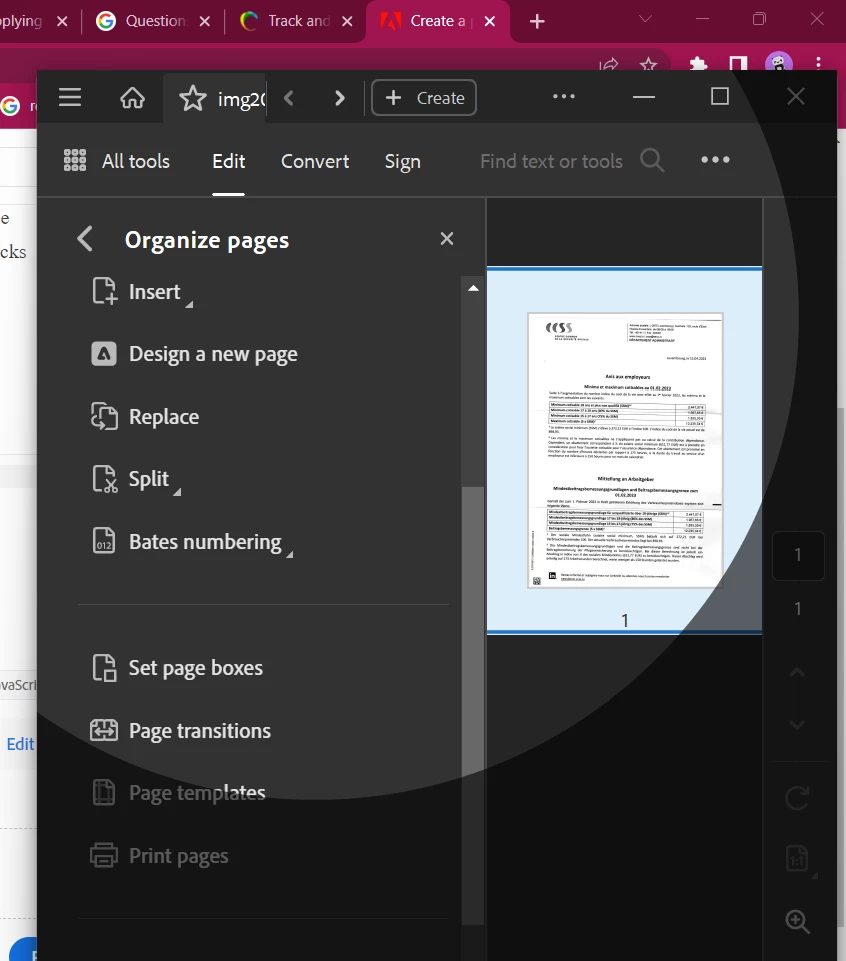Click the search magnifier icon
This screenshot has height=961, width=846.
coord(652,161)
